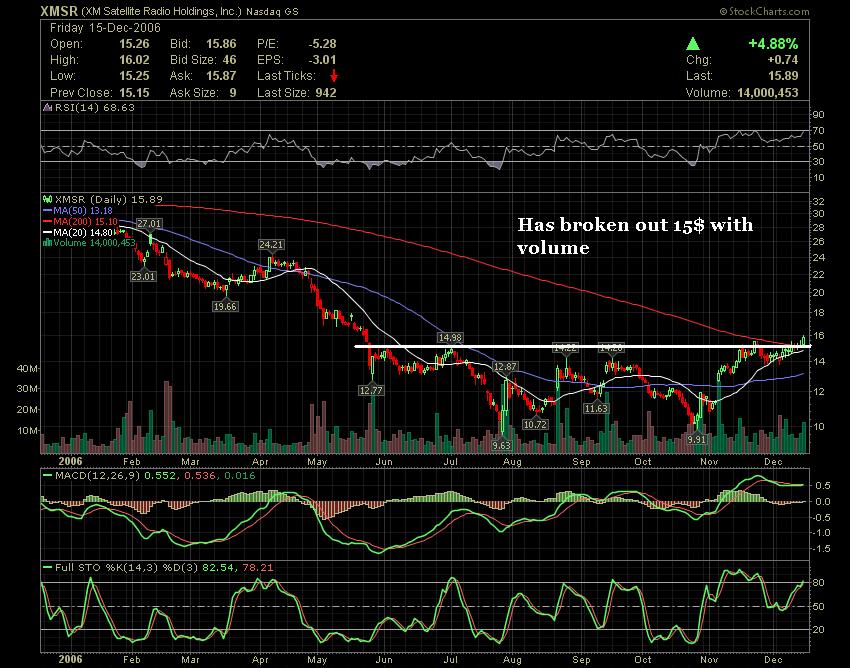
Task: Click the Bid Size value 46
Action: coord(229,60)
